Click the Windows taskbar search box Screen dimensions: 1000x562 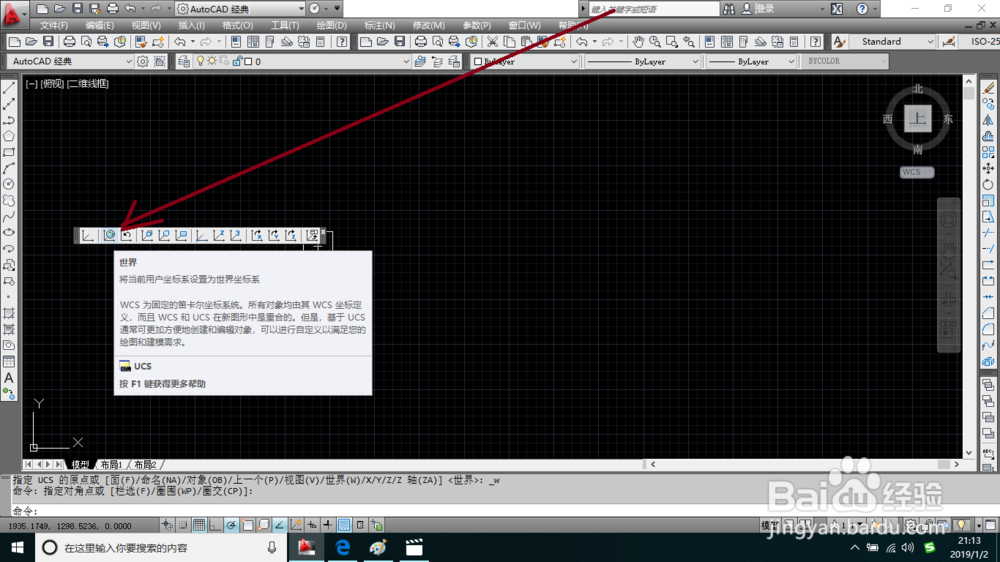pos(159,547)
